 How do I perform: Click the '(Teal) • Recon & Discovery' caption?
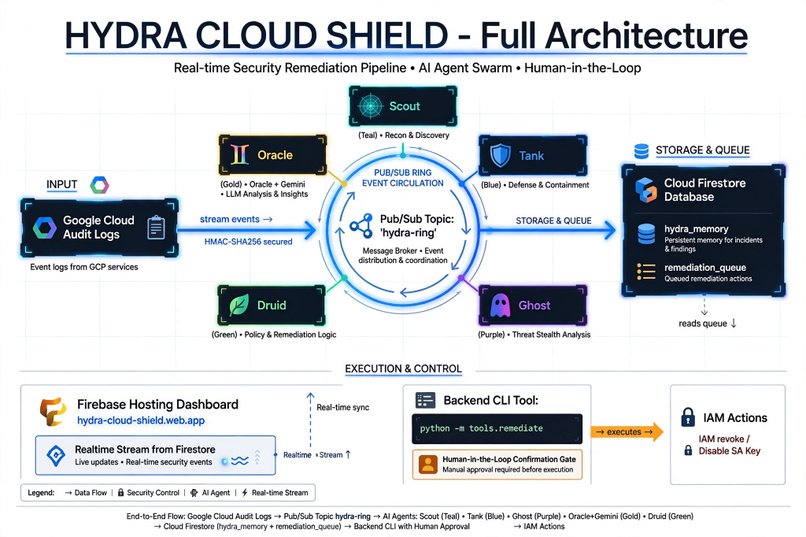pos(404,135)
